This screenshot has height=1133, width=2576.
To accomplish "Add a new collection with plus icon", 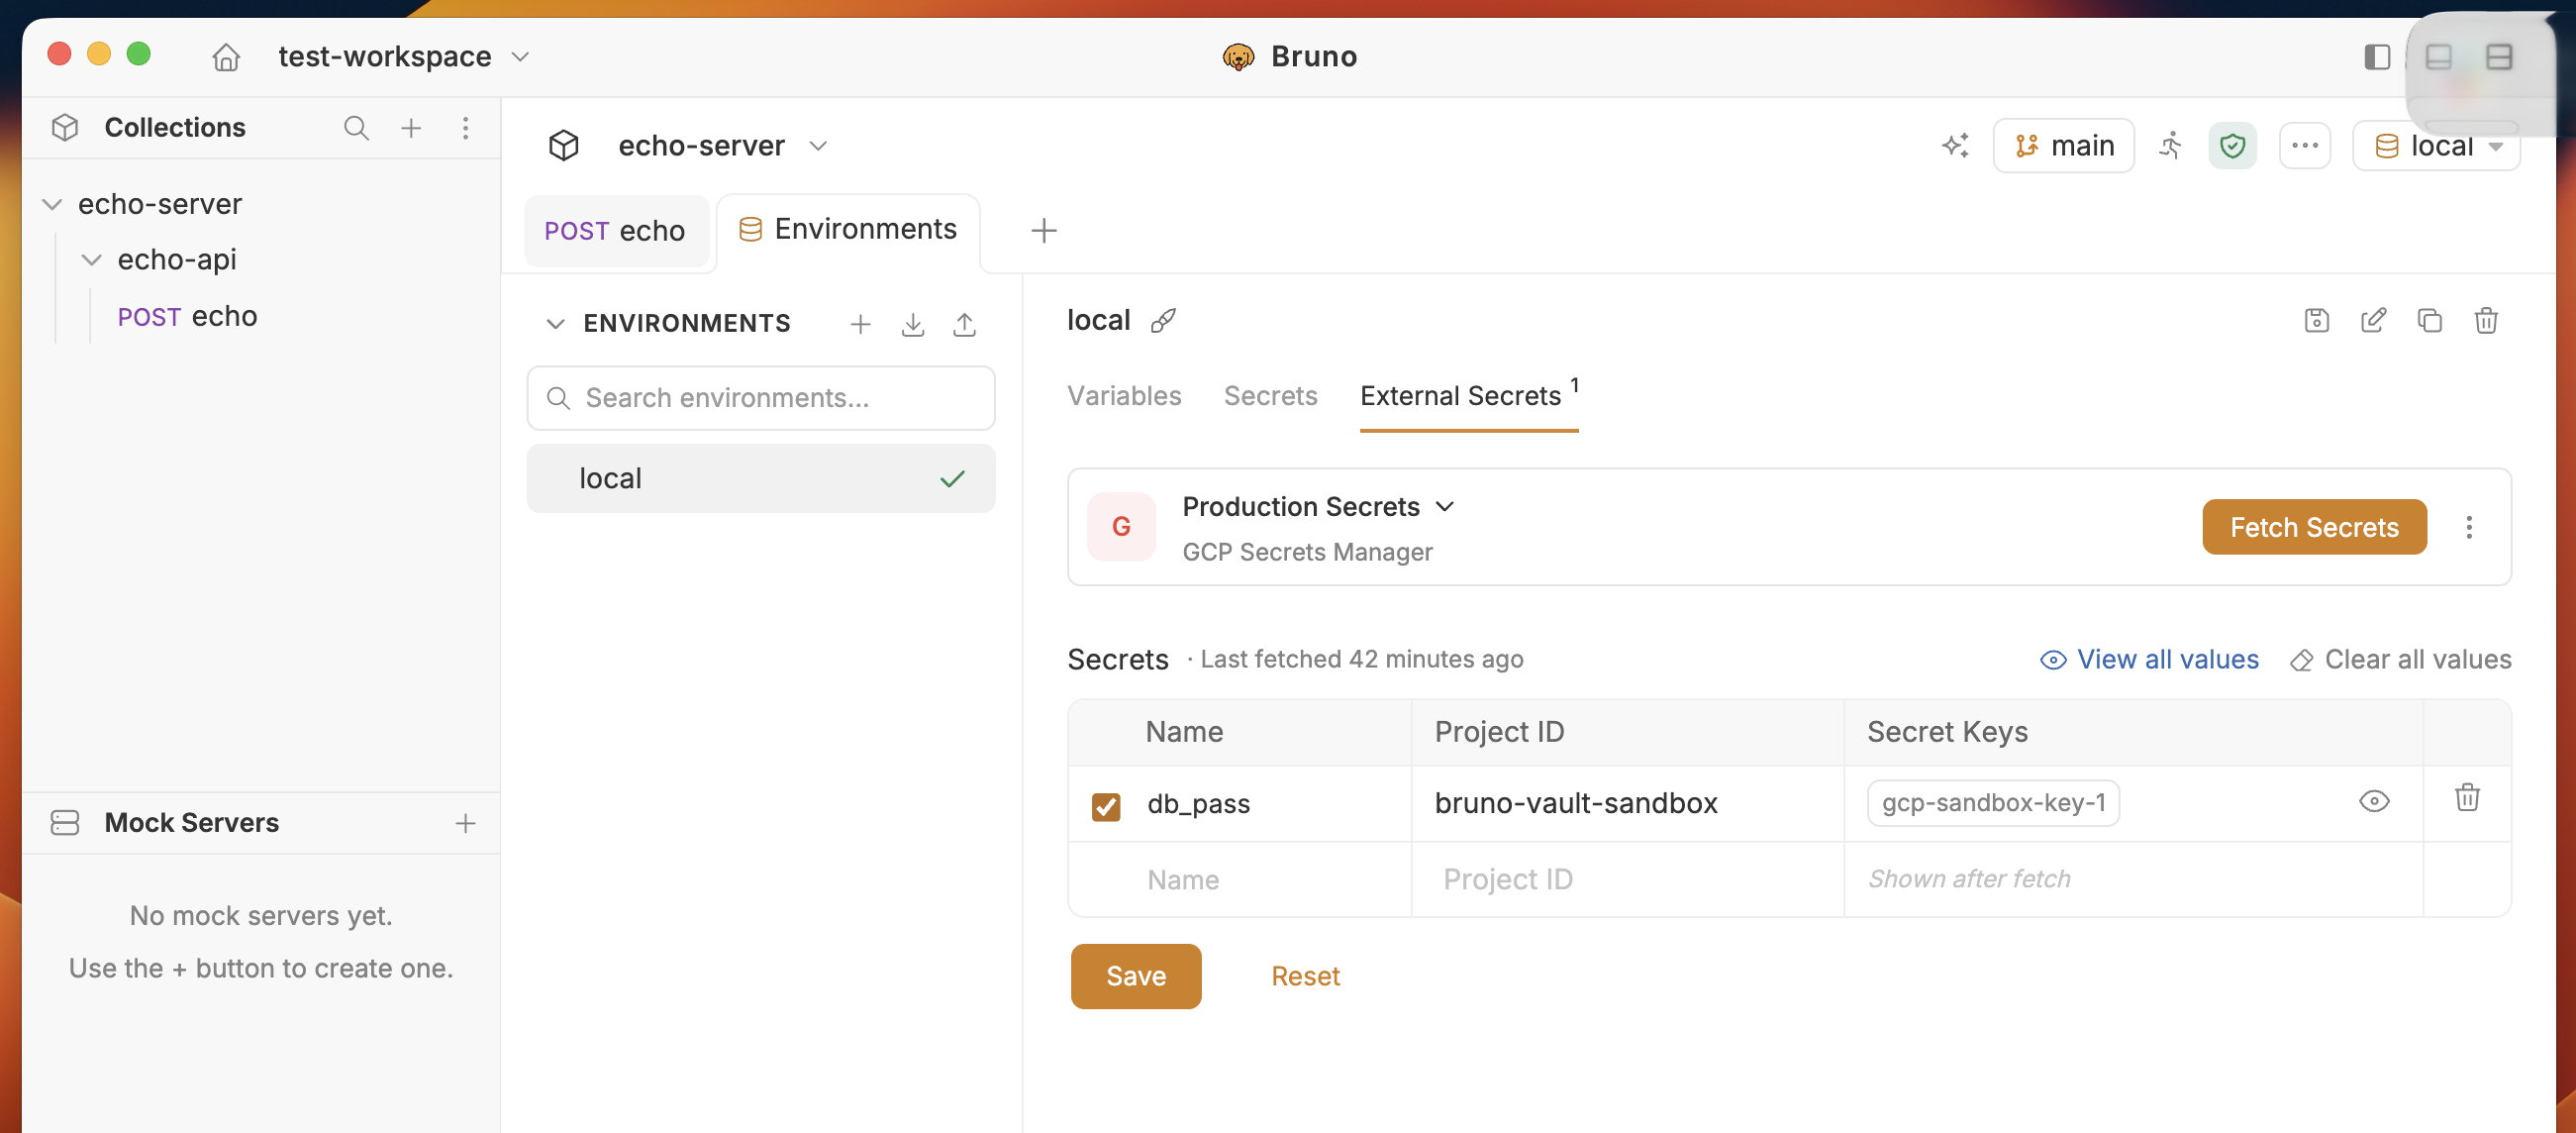I will (411, 128).
